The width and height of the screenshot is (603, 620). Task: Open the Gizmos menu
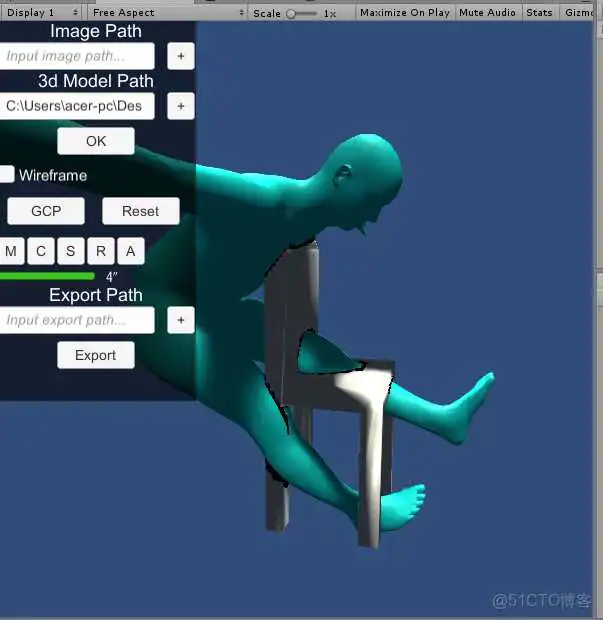(x=578, y=12)
